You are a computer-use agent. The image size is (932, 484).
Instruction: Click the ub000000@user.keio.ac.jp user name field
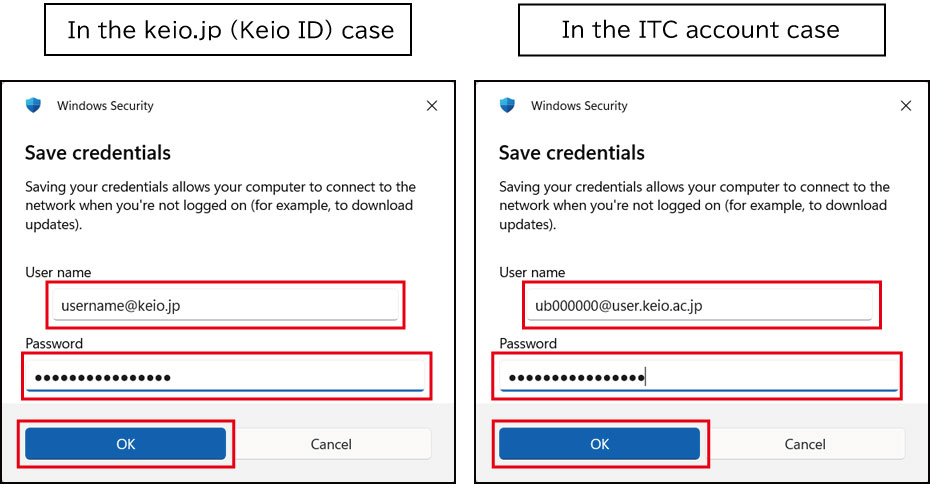(699, 306)
